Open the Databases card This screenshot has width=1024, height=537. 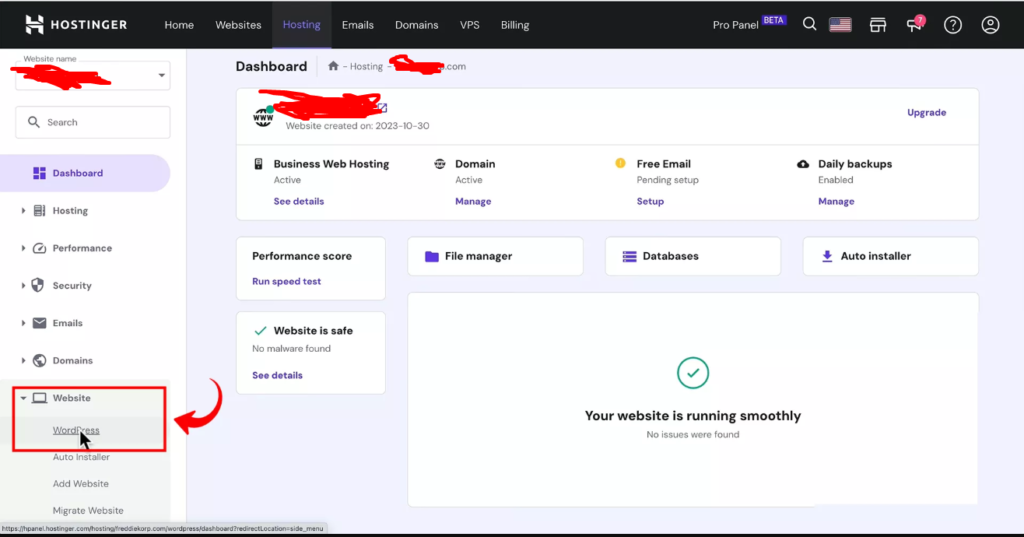[x=693, y=256]
